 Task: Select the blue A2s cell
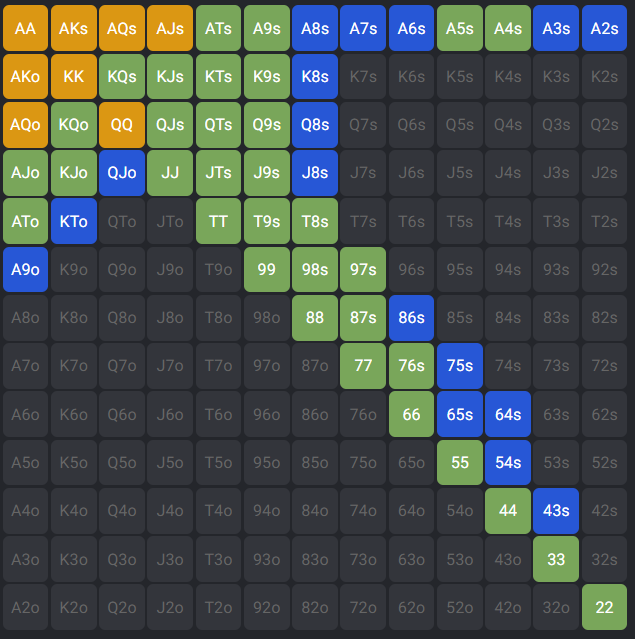tap(604, 28)
